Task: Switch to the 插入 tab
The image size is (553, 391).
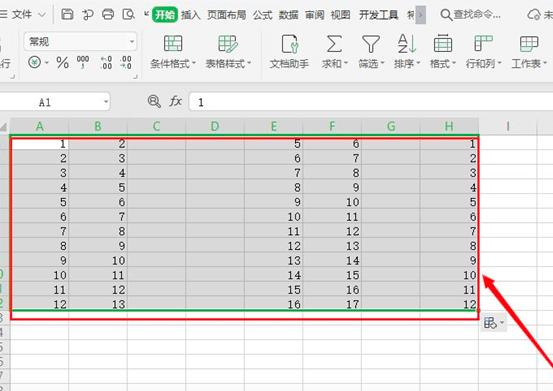Action: tap(191, 15)
